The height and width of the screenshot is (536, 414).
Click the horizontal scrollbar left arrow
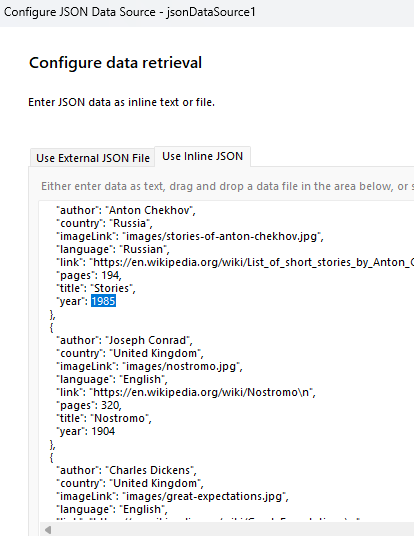(x=48, y=530)
